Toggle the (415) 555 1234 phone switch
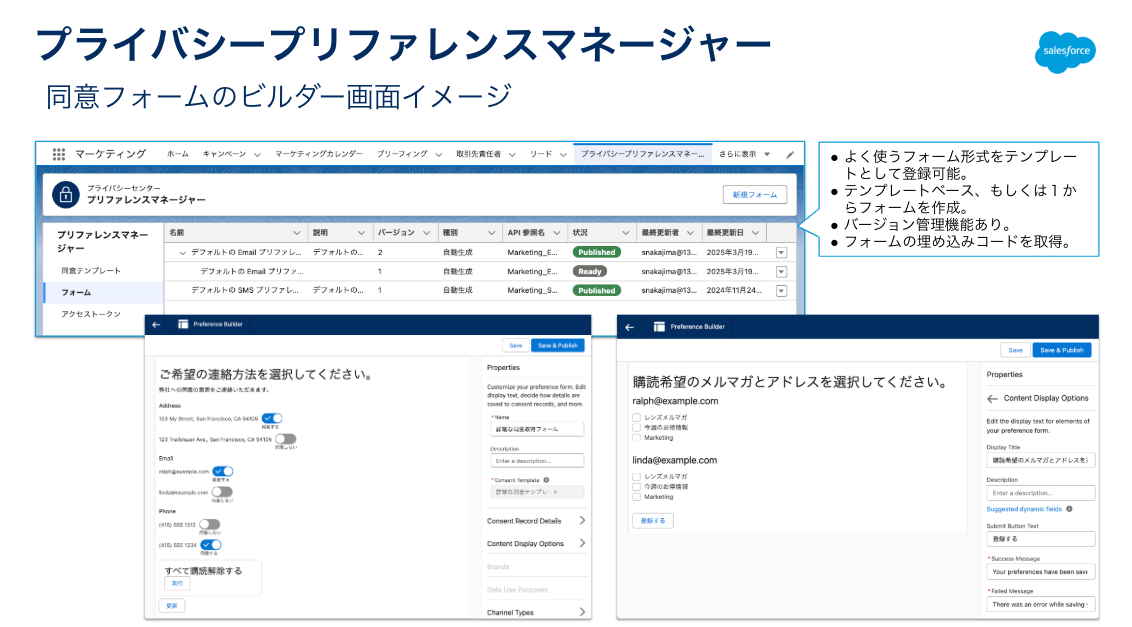This screenshot has height=627, width=1132. (x=211, y=545)
